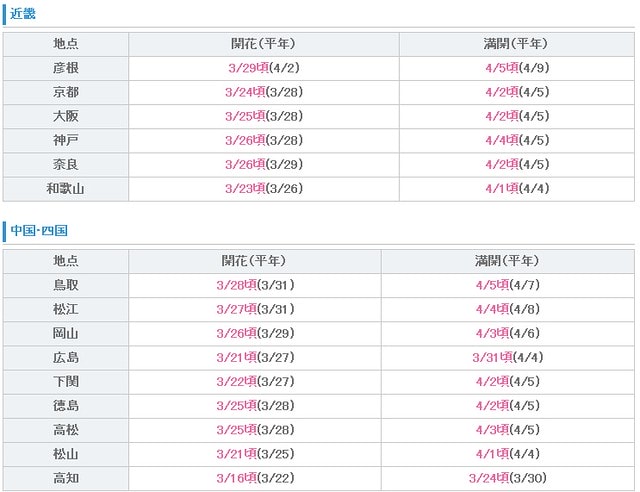Screen dimensions: 640x492
Task: Click 神戸's bloom date 3/26頃
Action: point(245,140)
